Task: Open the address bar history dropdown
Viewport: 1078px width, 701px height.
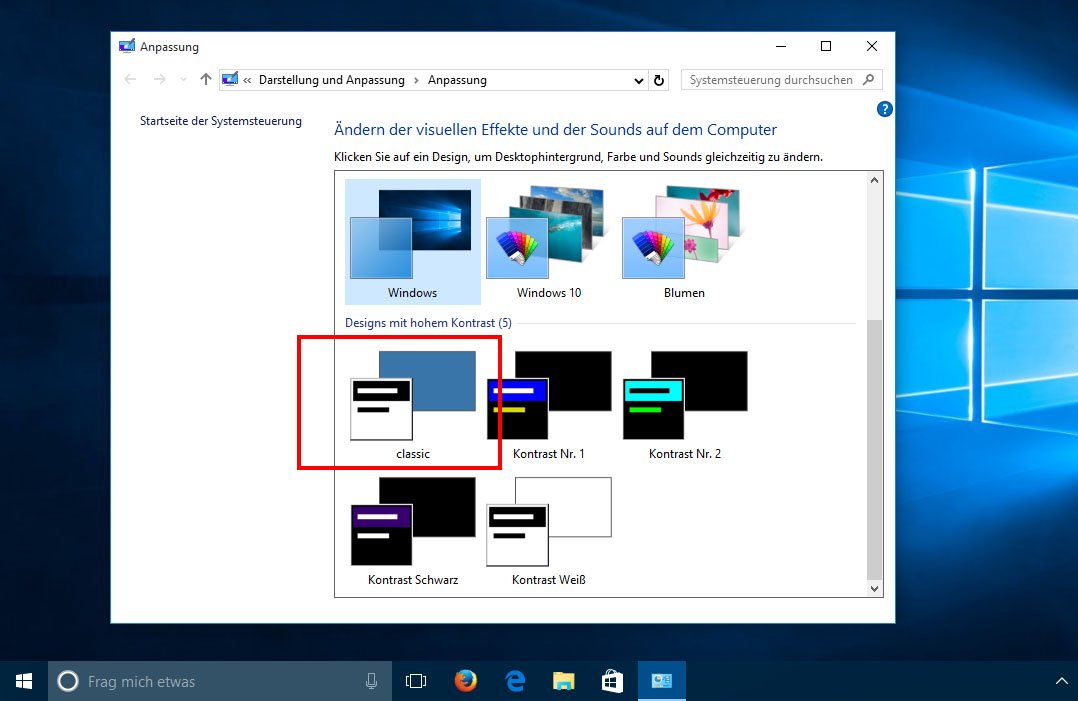Action: coord(638,79)
